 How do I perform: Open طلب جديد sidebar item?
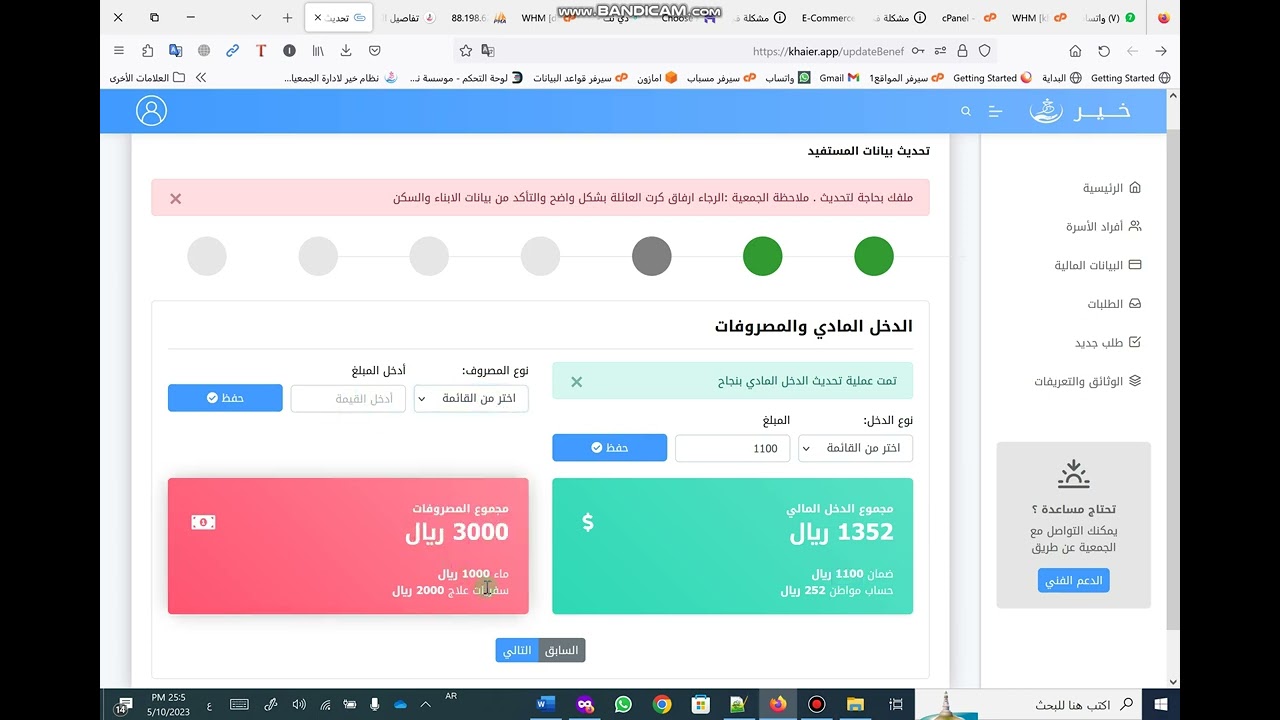pos(1107,343)
